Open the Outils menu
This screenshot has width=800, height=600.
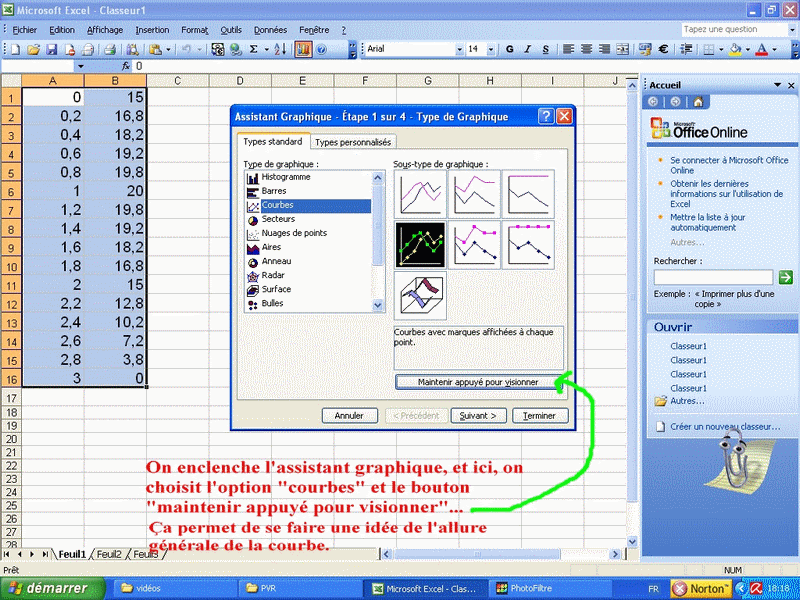(231, 30)
